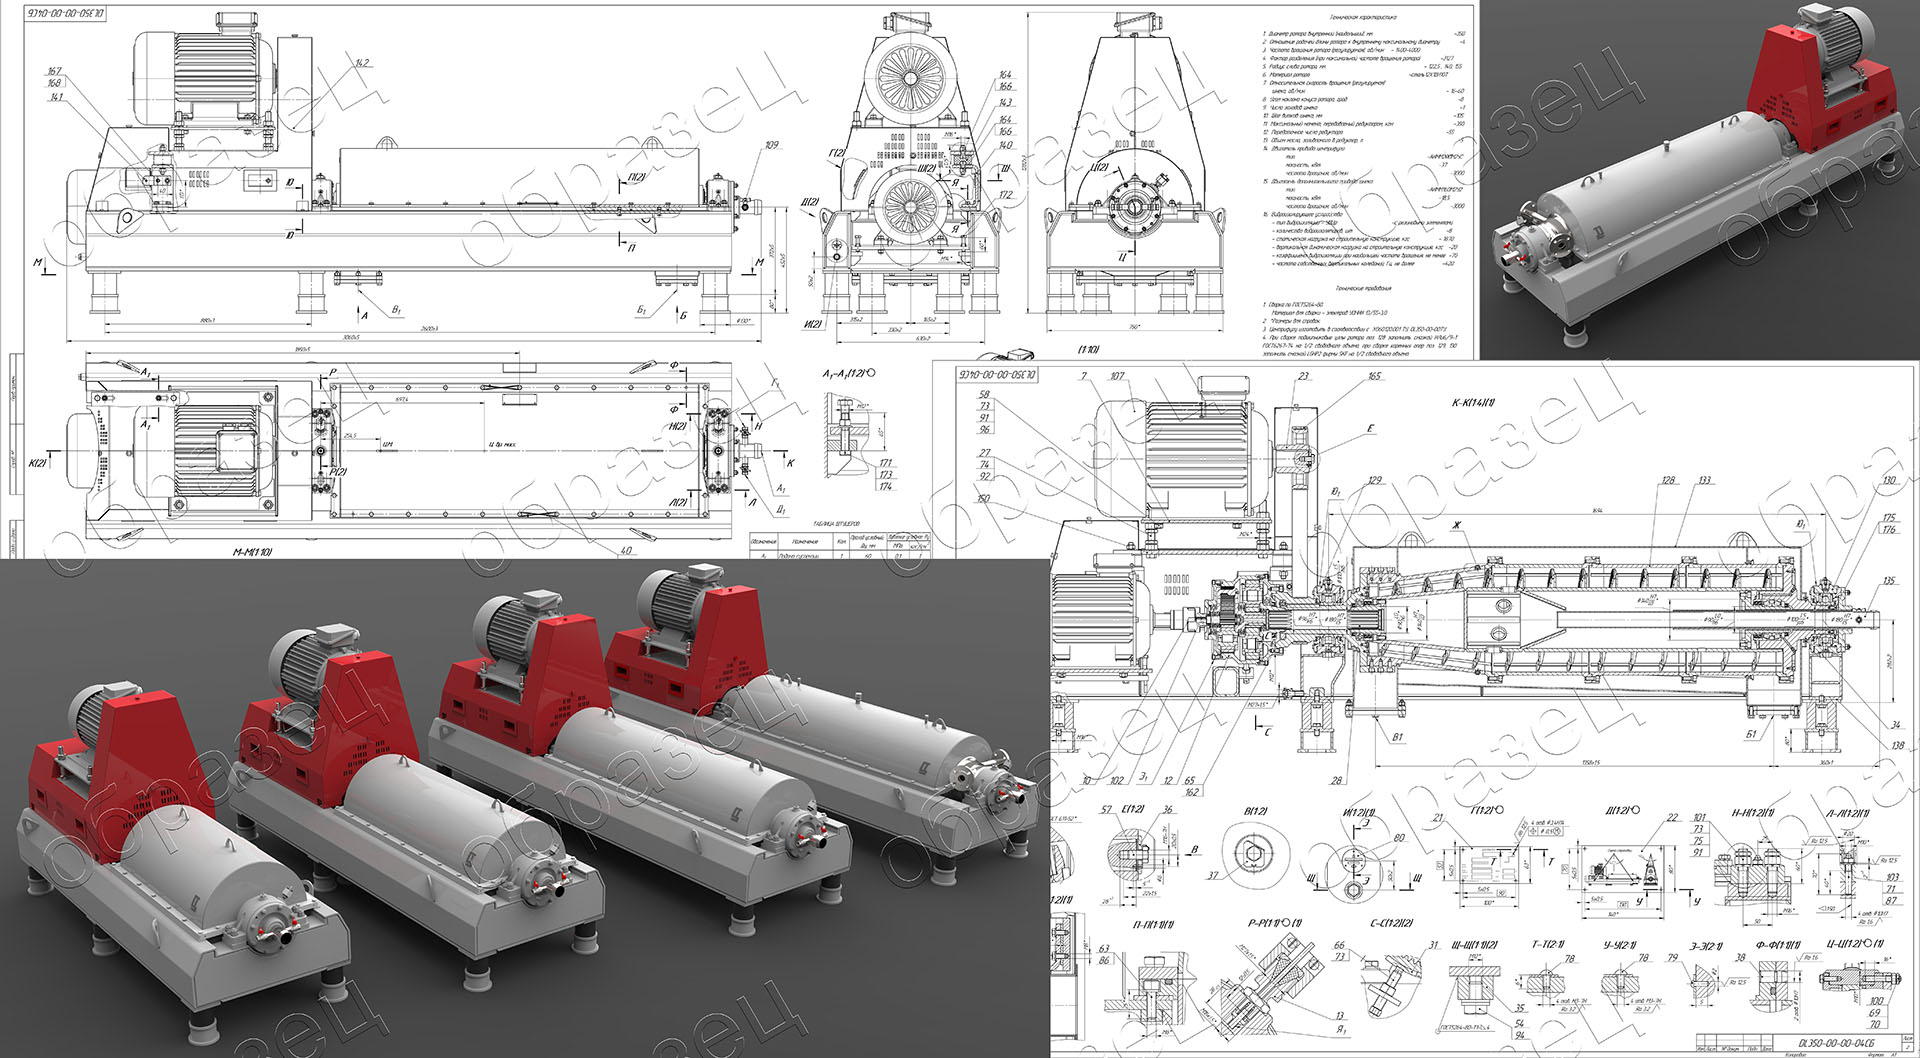Click callout number '28' below section

pos(1336,780)
